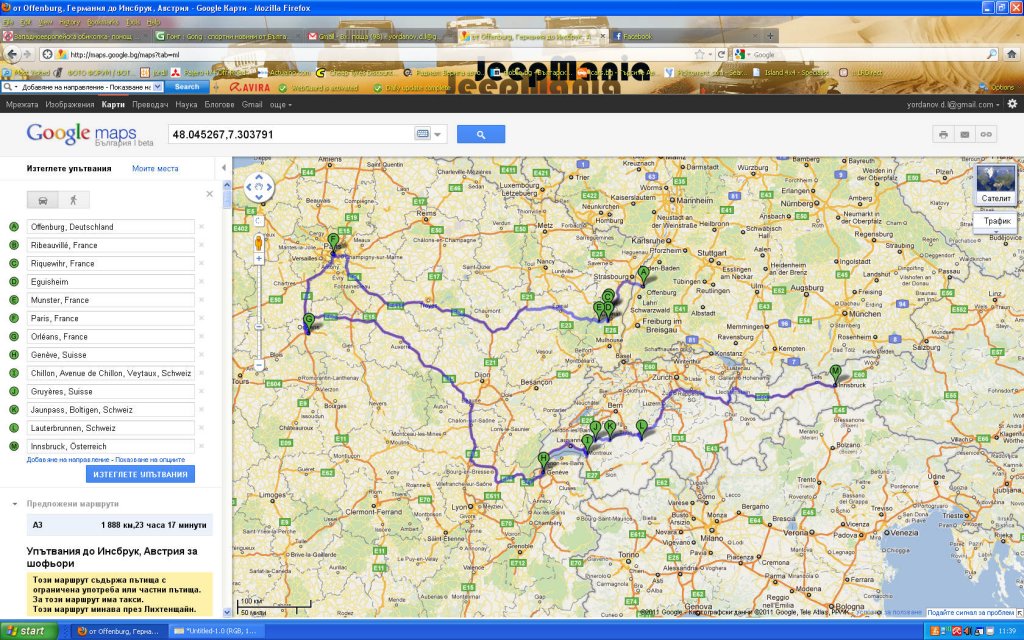Open the Изображения link in Google bar

pyautogui.click(x=70, y=104)
